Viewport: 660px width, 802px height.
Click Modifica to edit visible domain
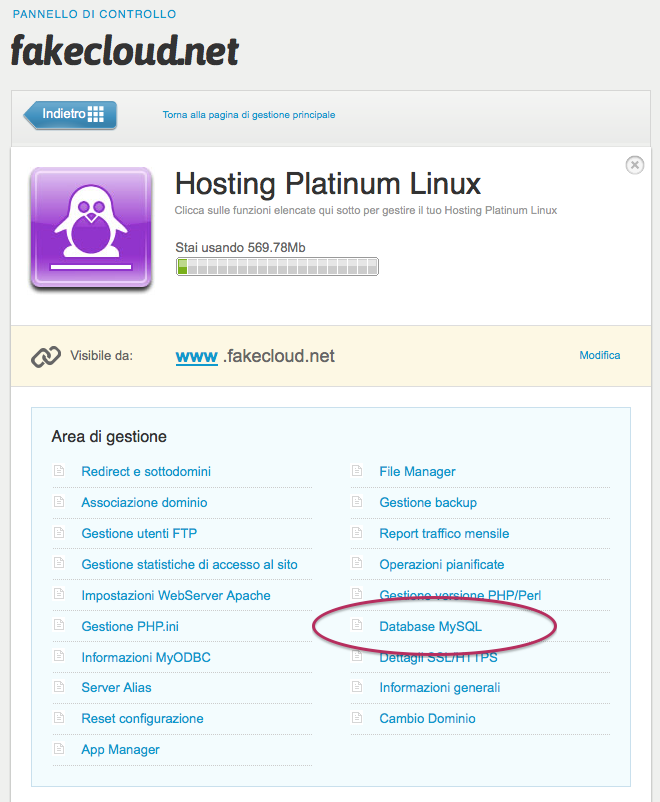600,355
